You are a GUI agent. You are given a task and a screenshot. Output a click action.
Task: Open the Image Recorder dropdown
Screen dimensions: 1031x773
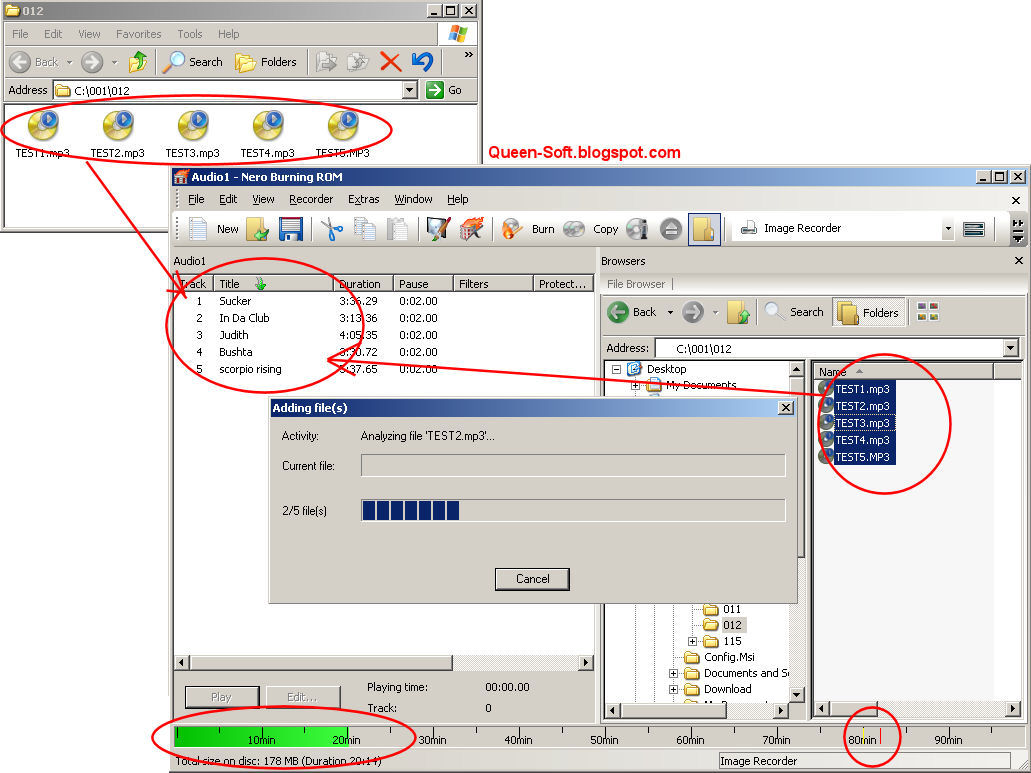tap(947, 229)
